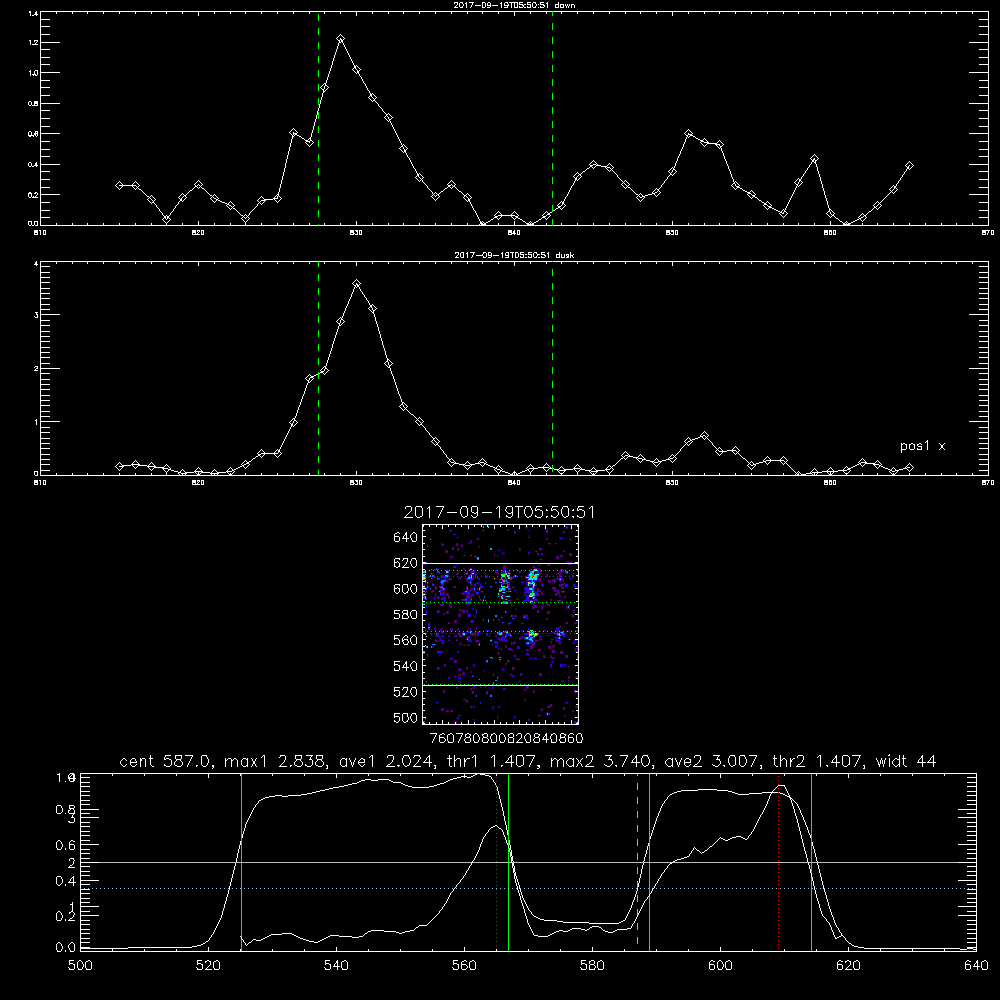The width and height of the screenshot is (1000, 1000).
Task: Click the '500' x-axis label of bottom plot
Action: click(80, 966)
